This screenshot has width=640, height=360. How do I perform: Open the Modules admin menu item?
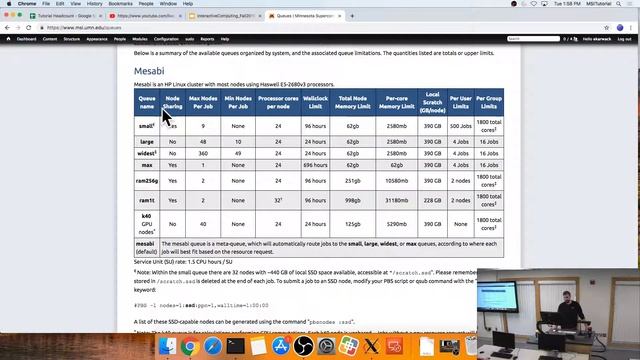point(140,39)
